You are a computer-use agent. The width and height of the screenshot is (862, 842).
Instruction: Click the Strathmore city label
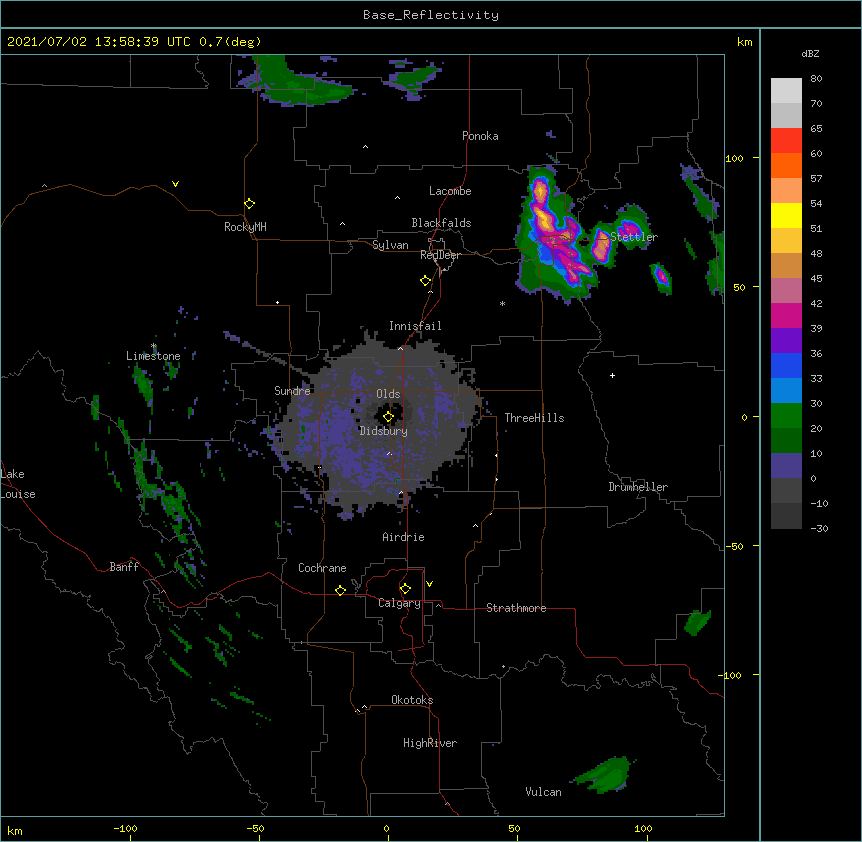pyautogui.click(x=516, y=608)
